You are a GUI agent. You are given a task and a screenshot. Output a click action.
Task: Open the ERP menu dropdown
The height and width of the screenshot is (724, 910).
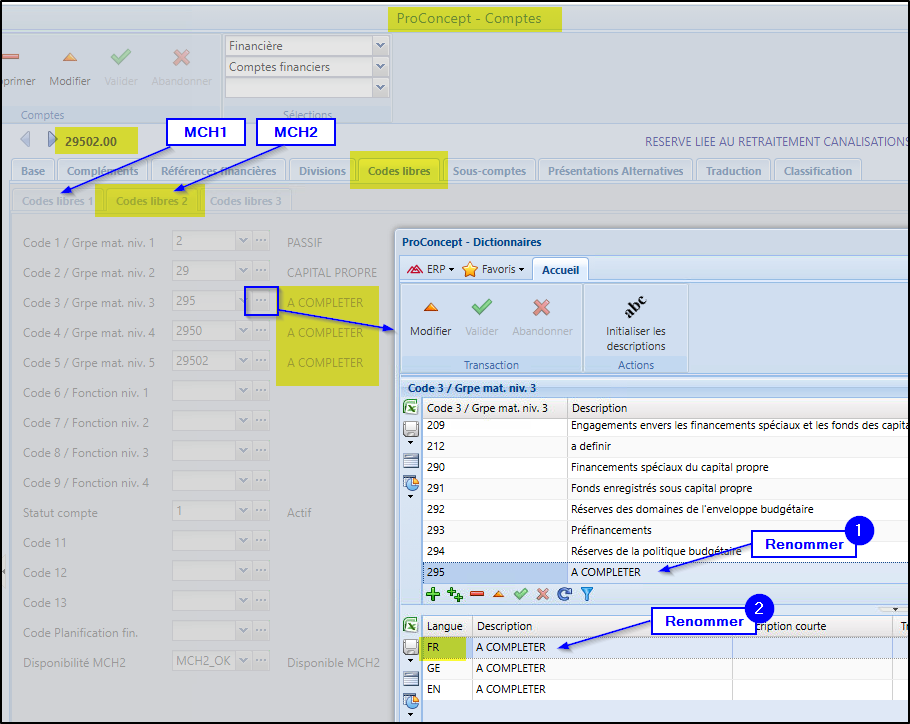click(x=429, y=269)
